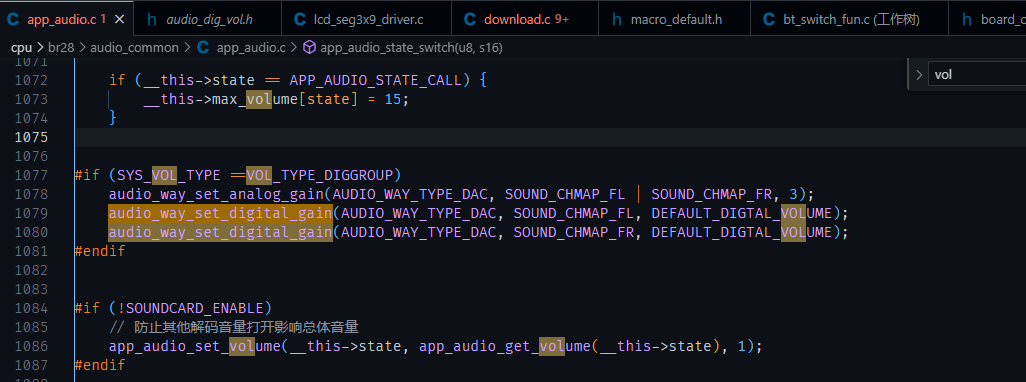Screen dimensions: 1026x382
Task: Click the function symbol icon in breadcrumb
Action: pos(310,47)
